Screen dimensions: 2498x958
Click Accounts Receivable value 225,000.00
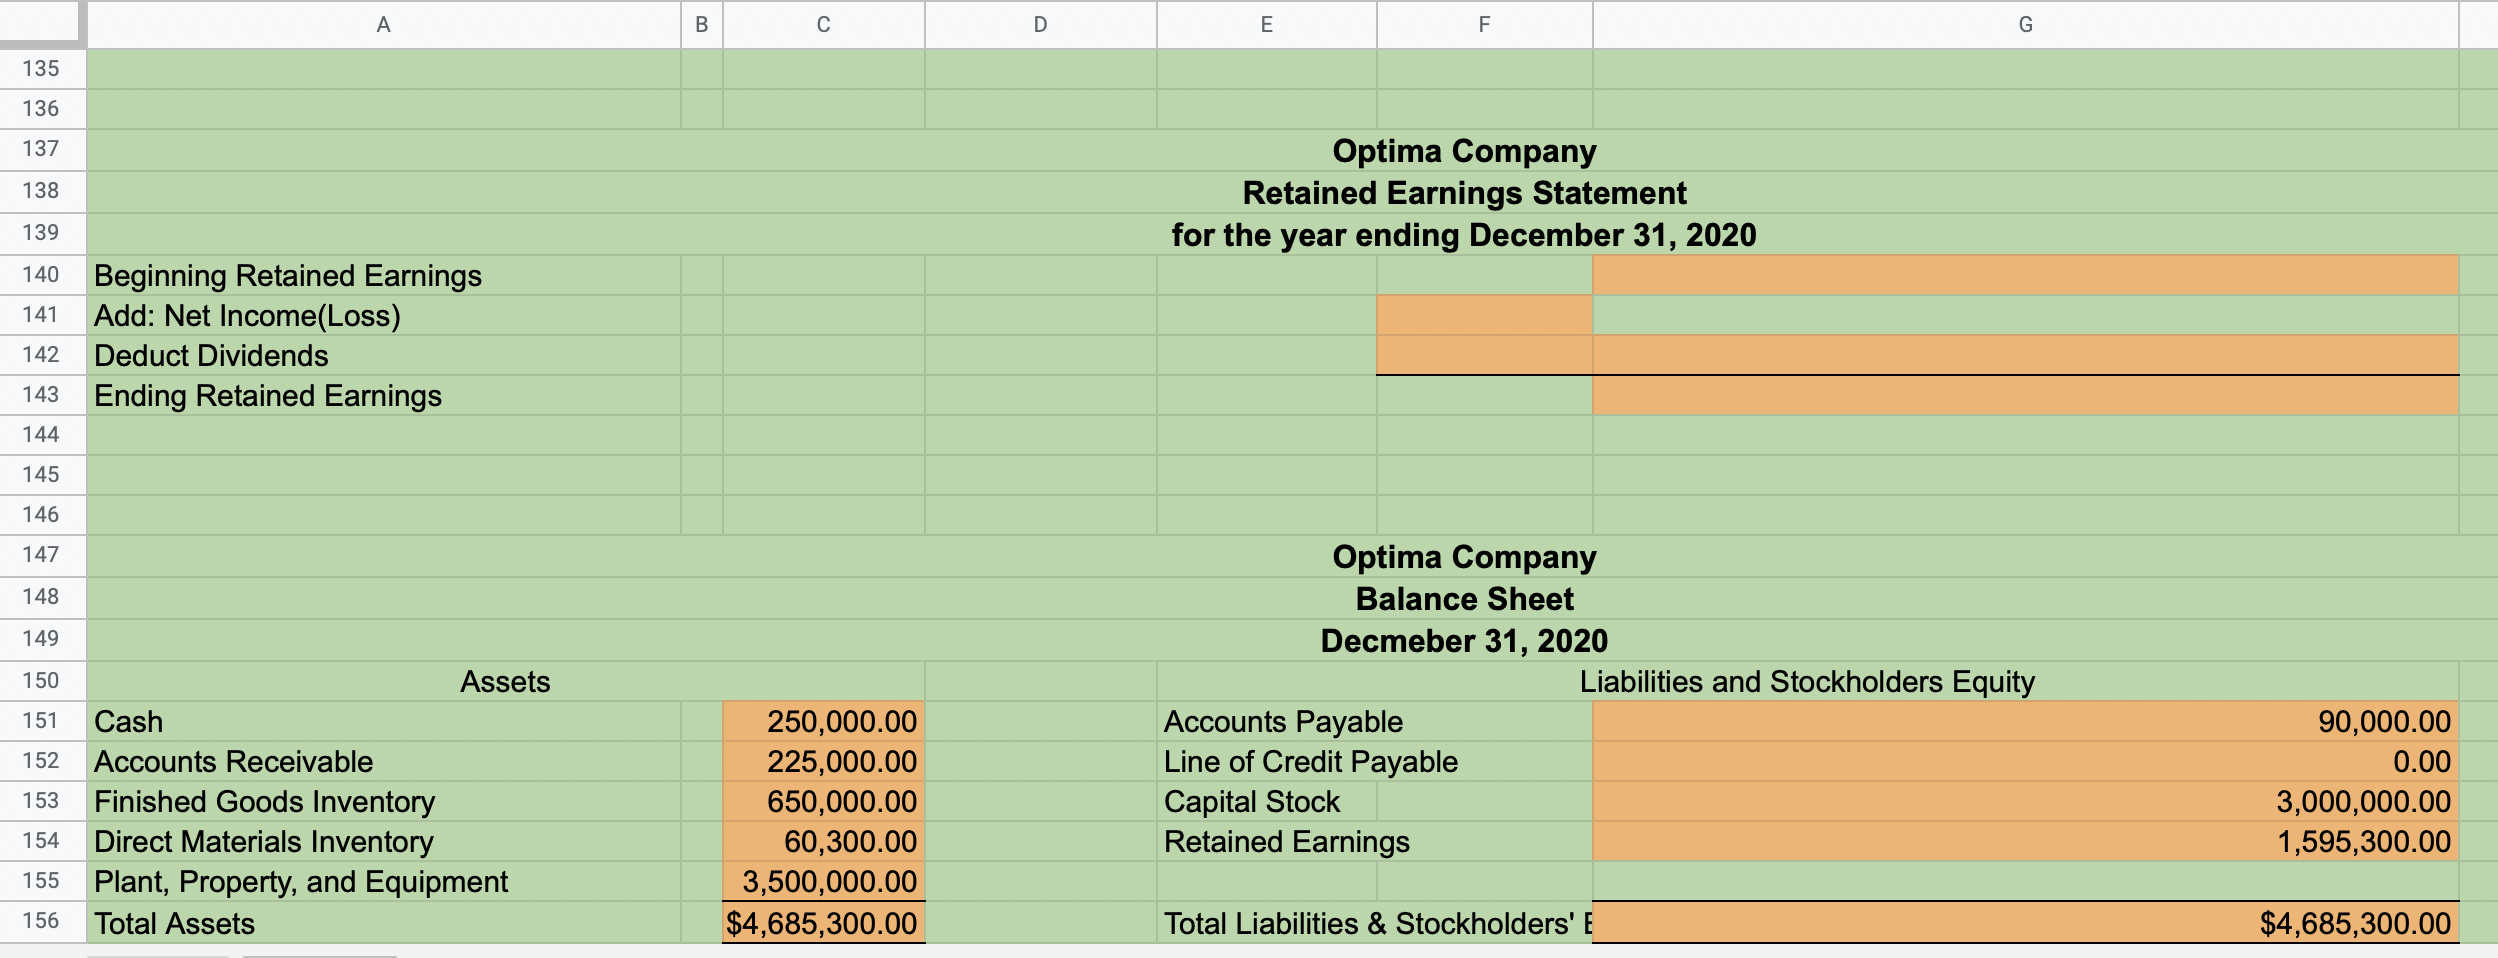click(x=824, y=761)
